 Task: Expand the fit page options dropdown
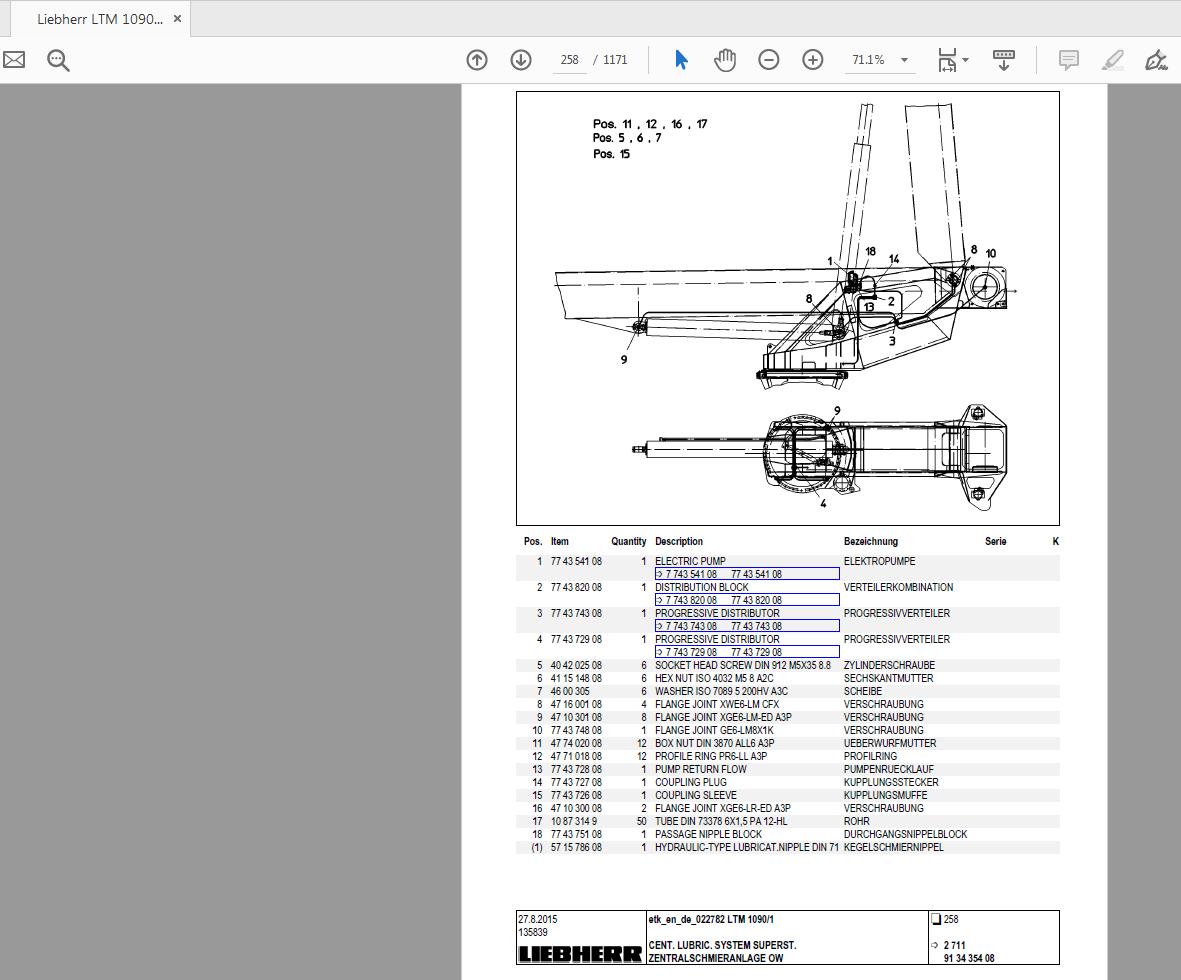(953, 60)
